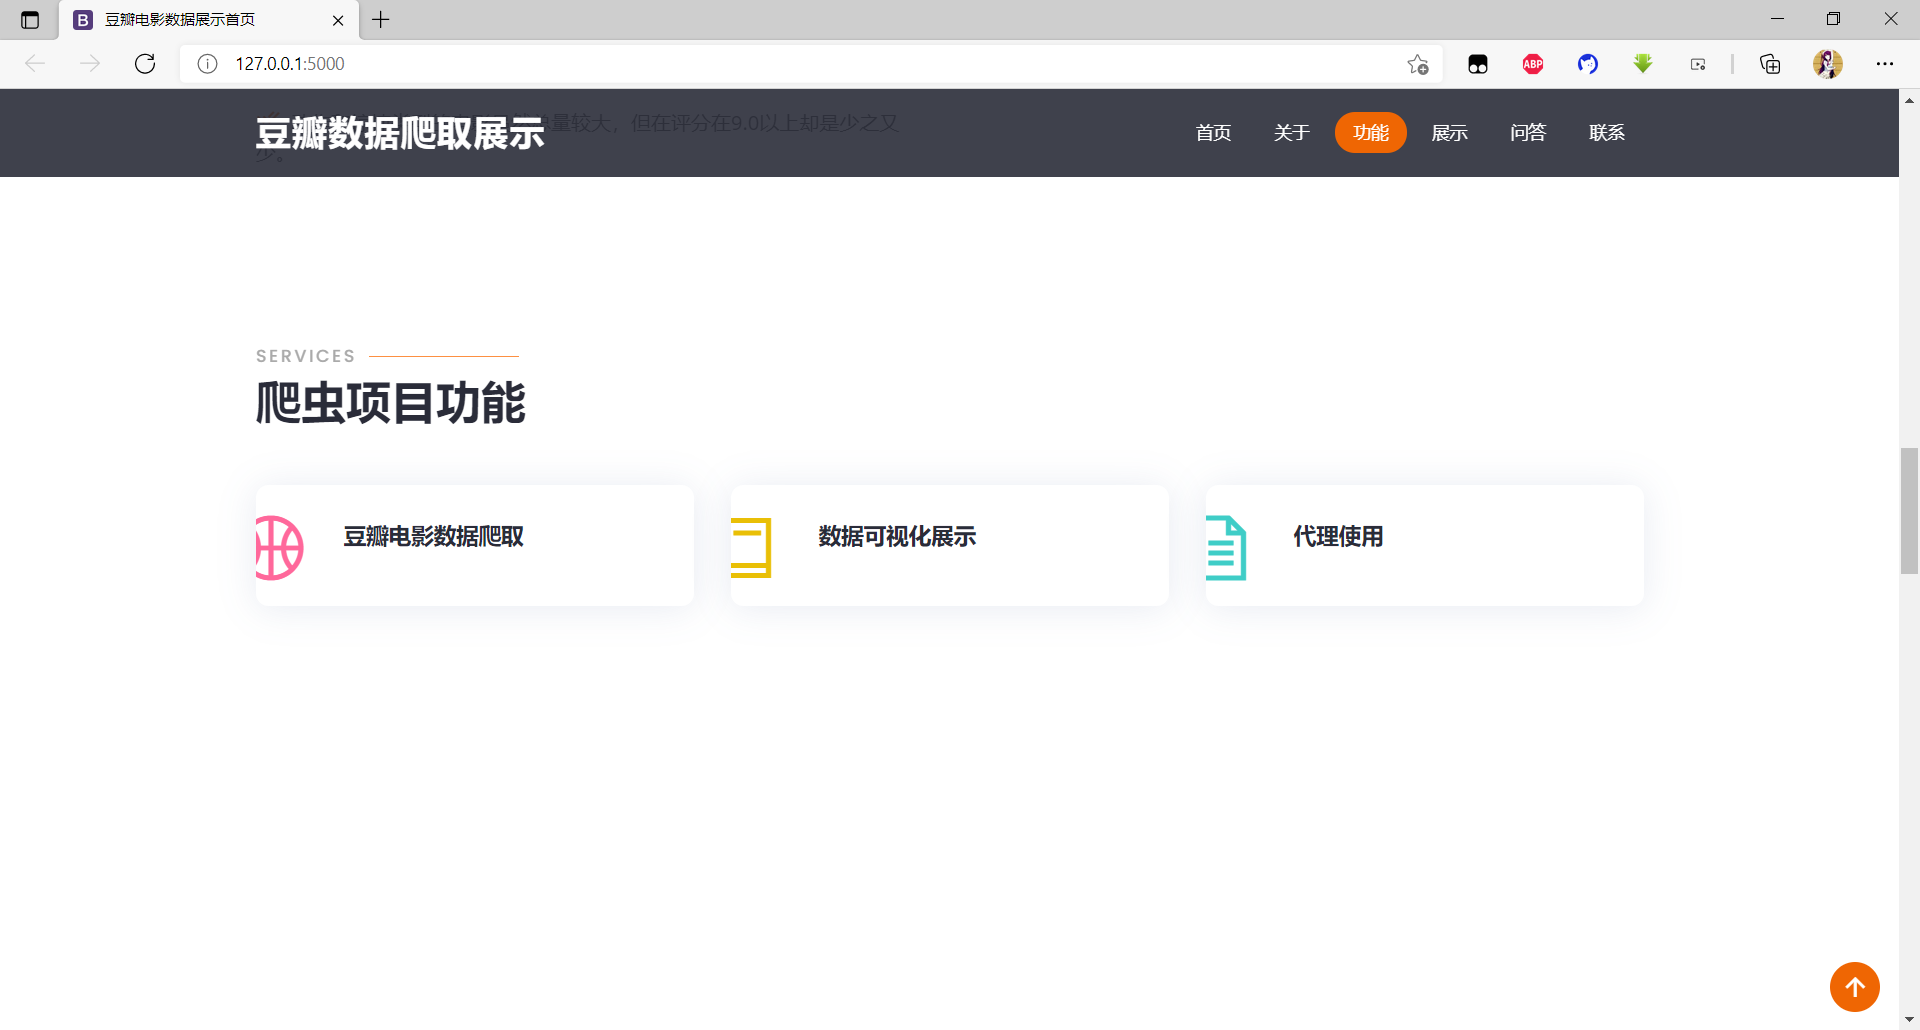The width and height of the screenshot is (1920, 1030).
Task: Open the 豆瓣电影数据爬取 card title
Action: pos(434,537)
